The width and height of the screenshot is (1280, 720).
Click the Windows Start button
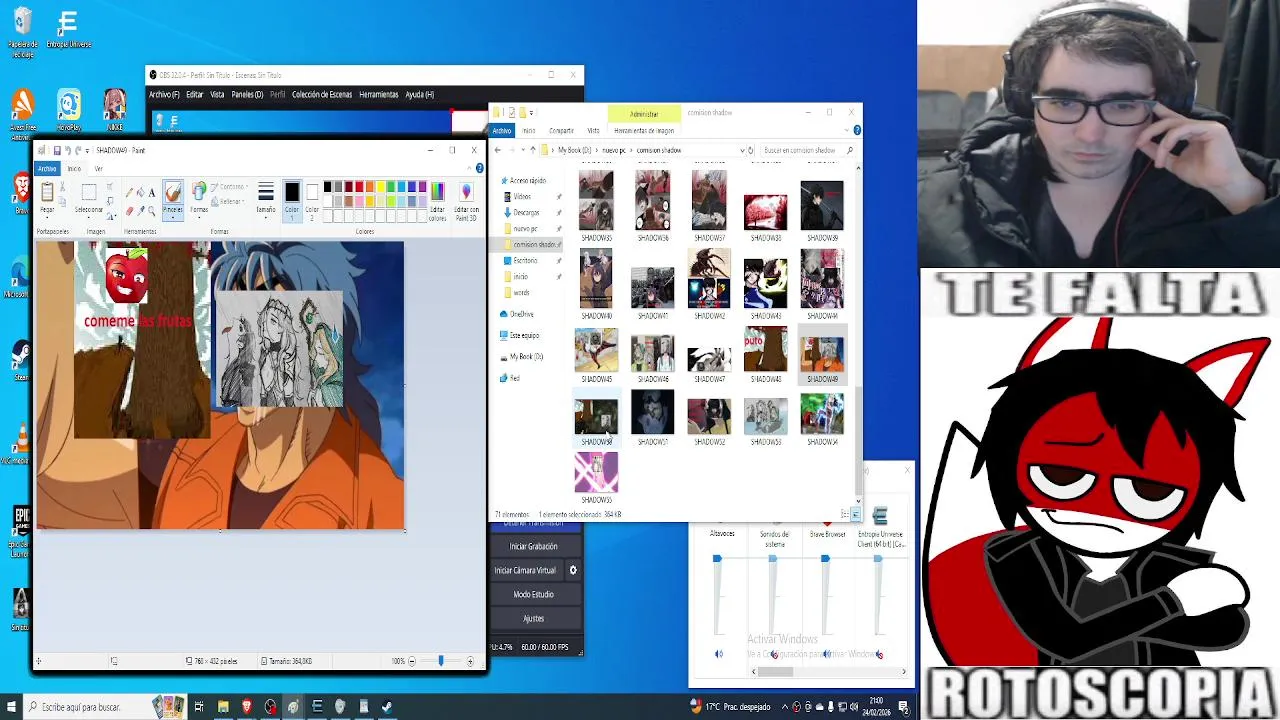point(10,707)
